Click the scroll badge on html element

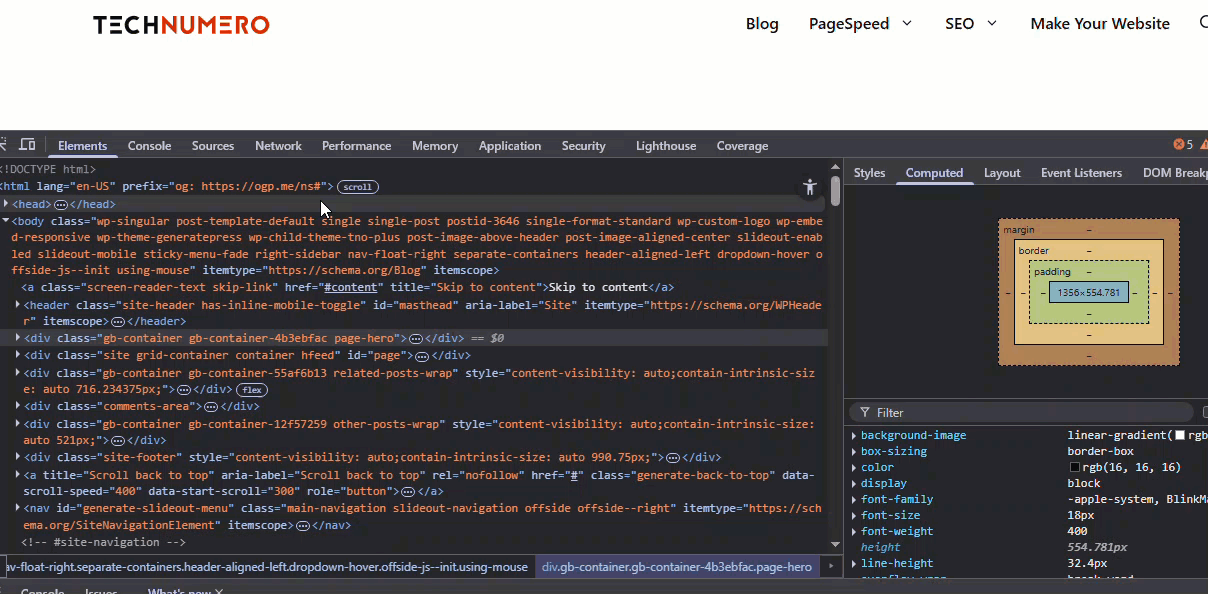[358, 187]
